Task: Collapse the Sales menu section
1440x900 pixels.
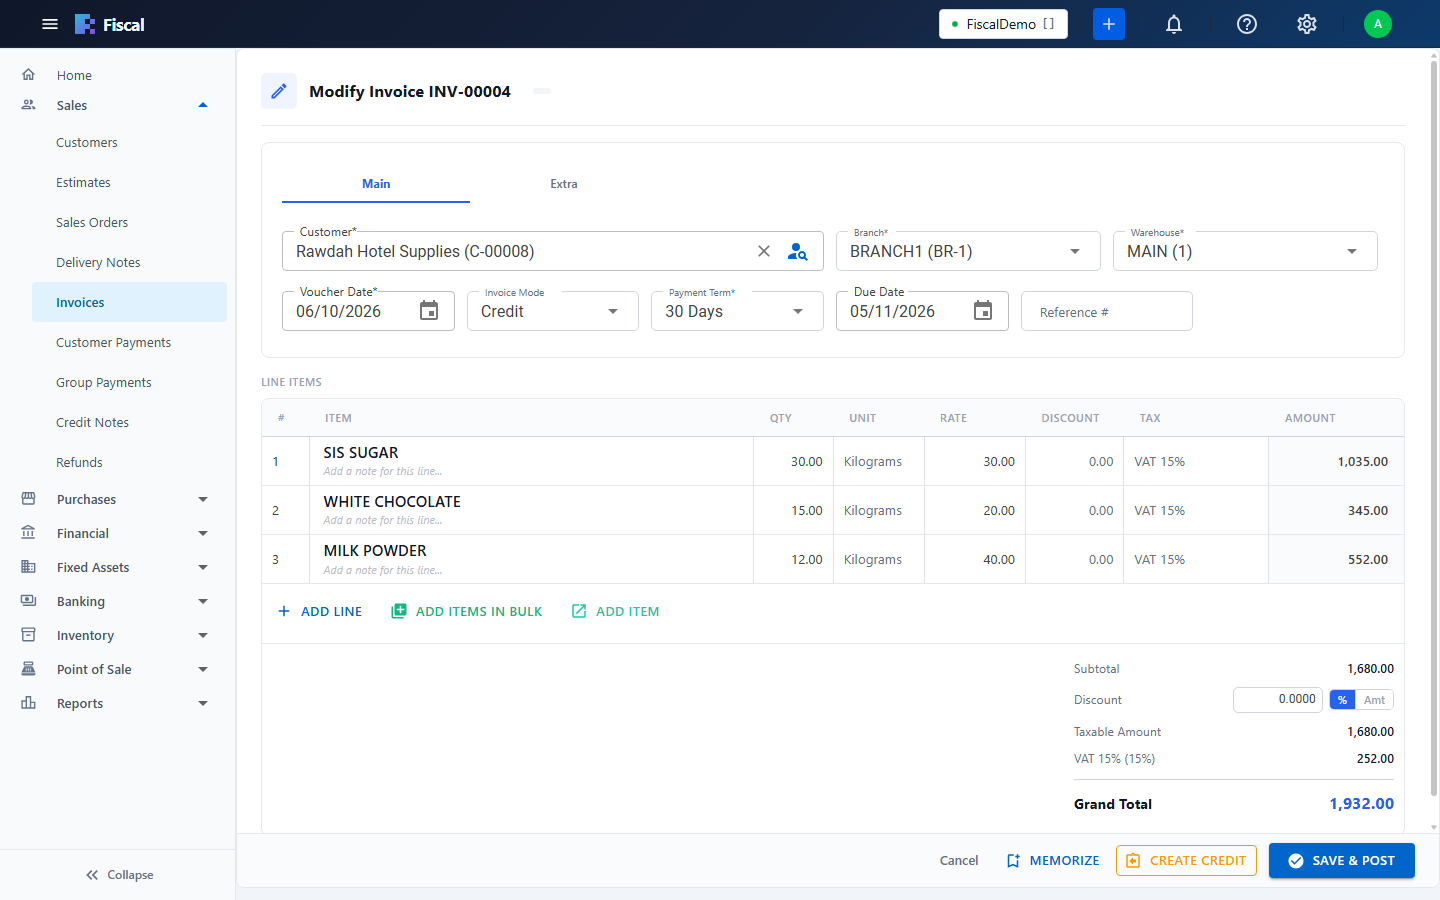Action: (203, 105)
